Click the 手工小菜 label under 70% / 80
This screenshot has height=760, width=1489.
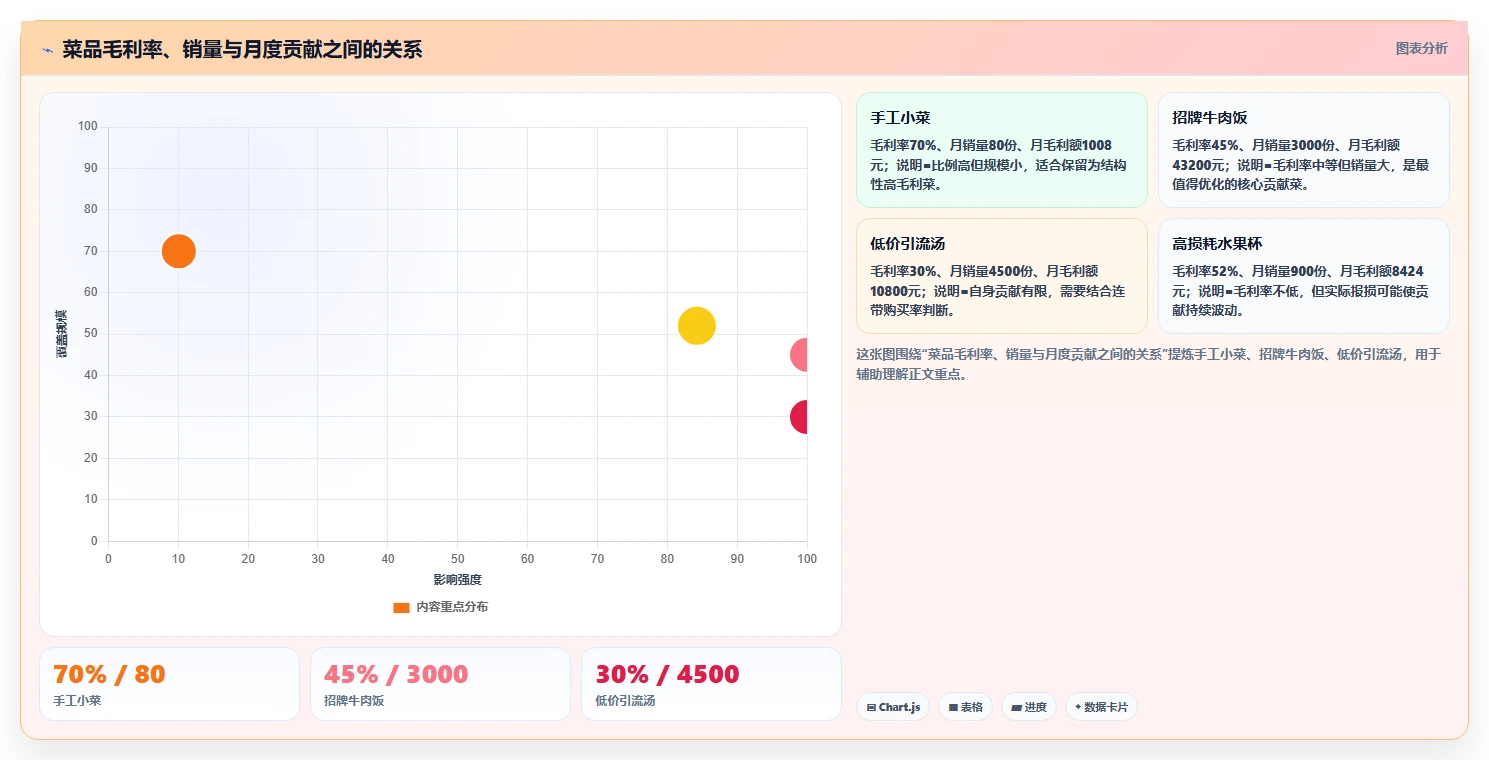click(x=77, y=701)
